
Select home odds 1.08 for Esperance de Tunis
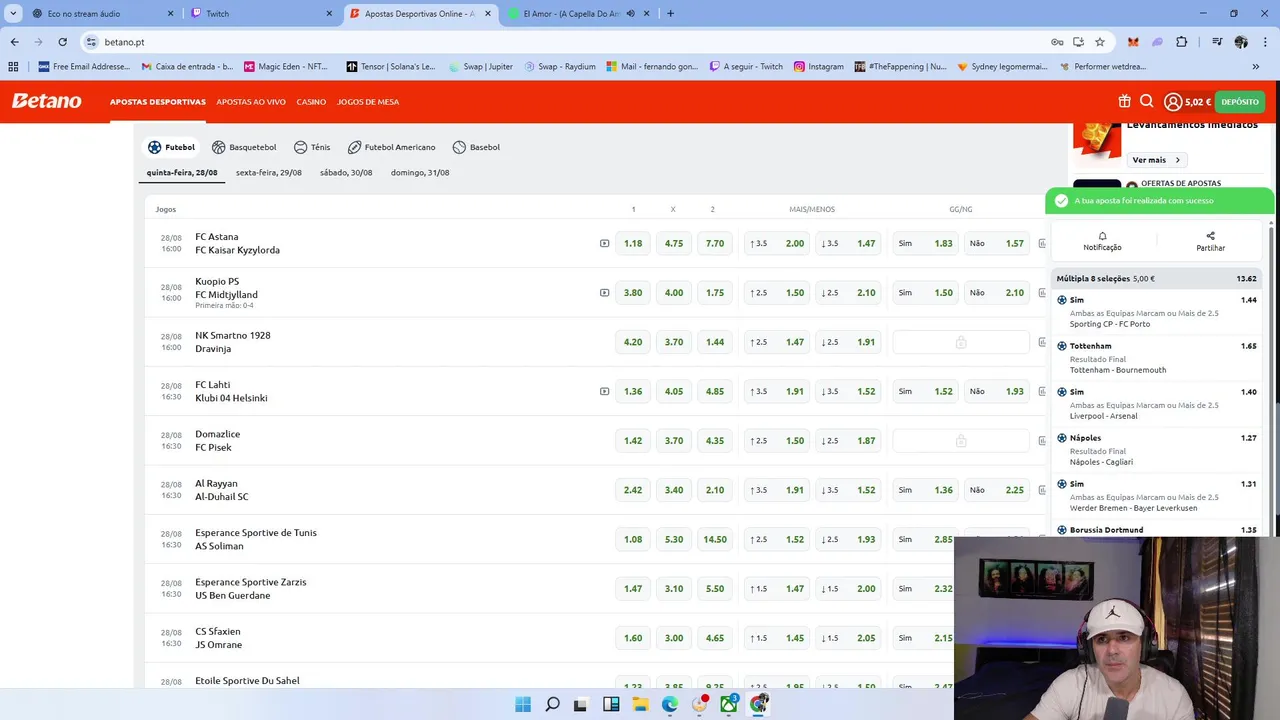[633, 539]
